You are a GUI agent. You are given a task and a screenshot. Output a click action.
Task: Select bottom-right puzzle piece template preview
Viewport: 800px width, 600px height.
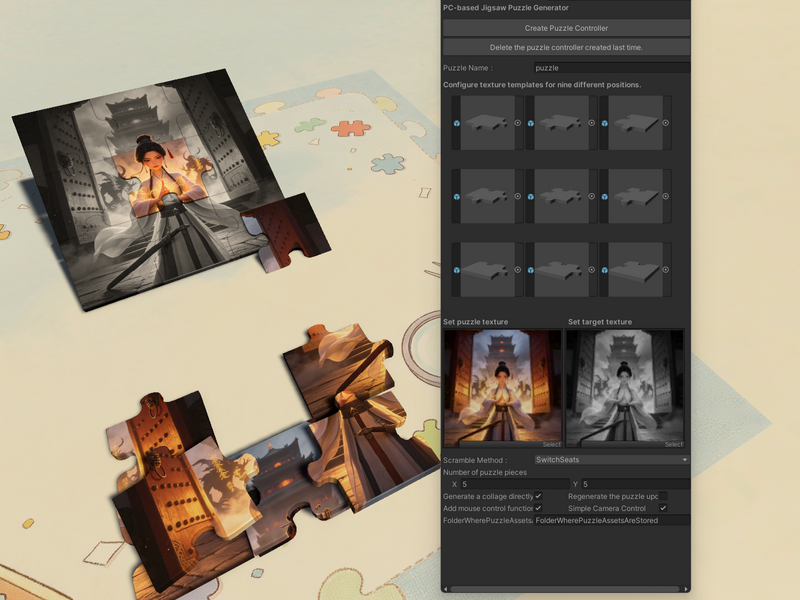pos(635,270)
